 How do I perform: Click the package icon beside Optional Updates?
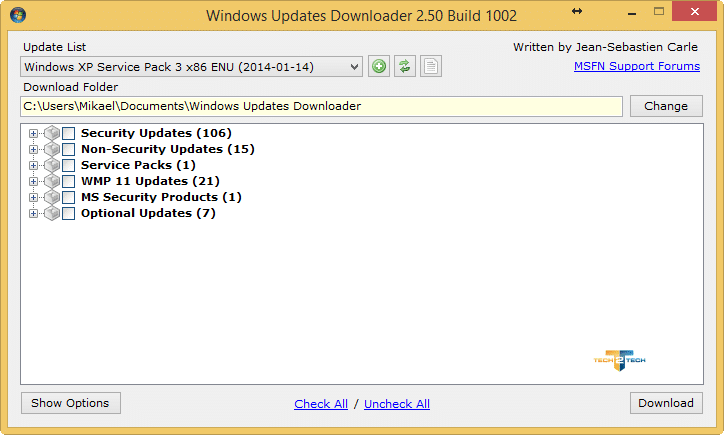pos(52,213)
